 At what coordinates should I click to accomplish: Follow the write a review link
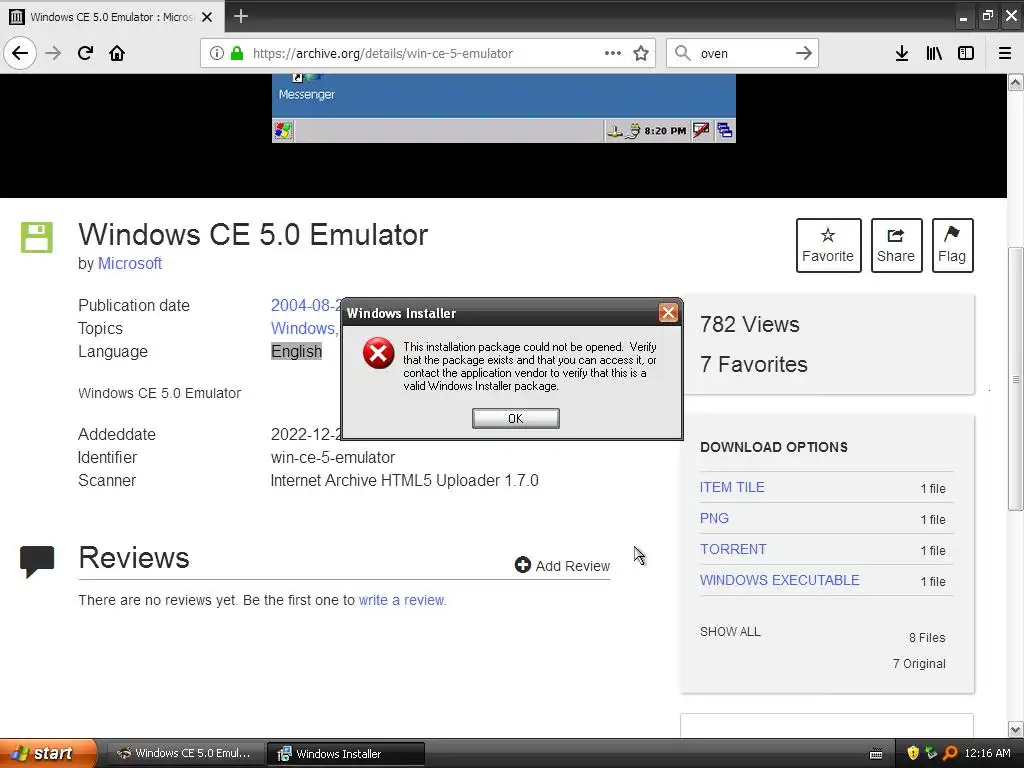(402, 600)
